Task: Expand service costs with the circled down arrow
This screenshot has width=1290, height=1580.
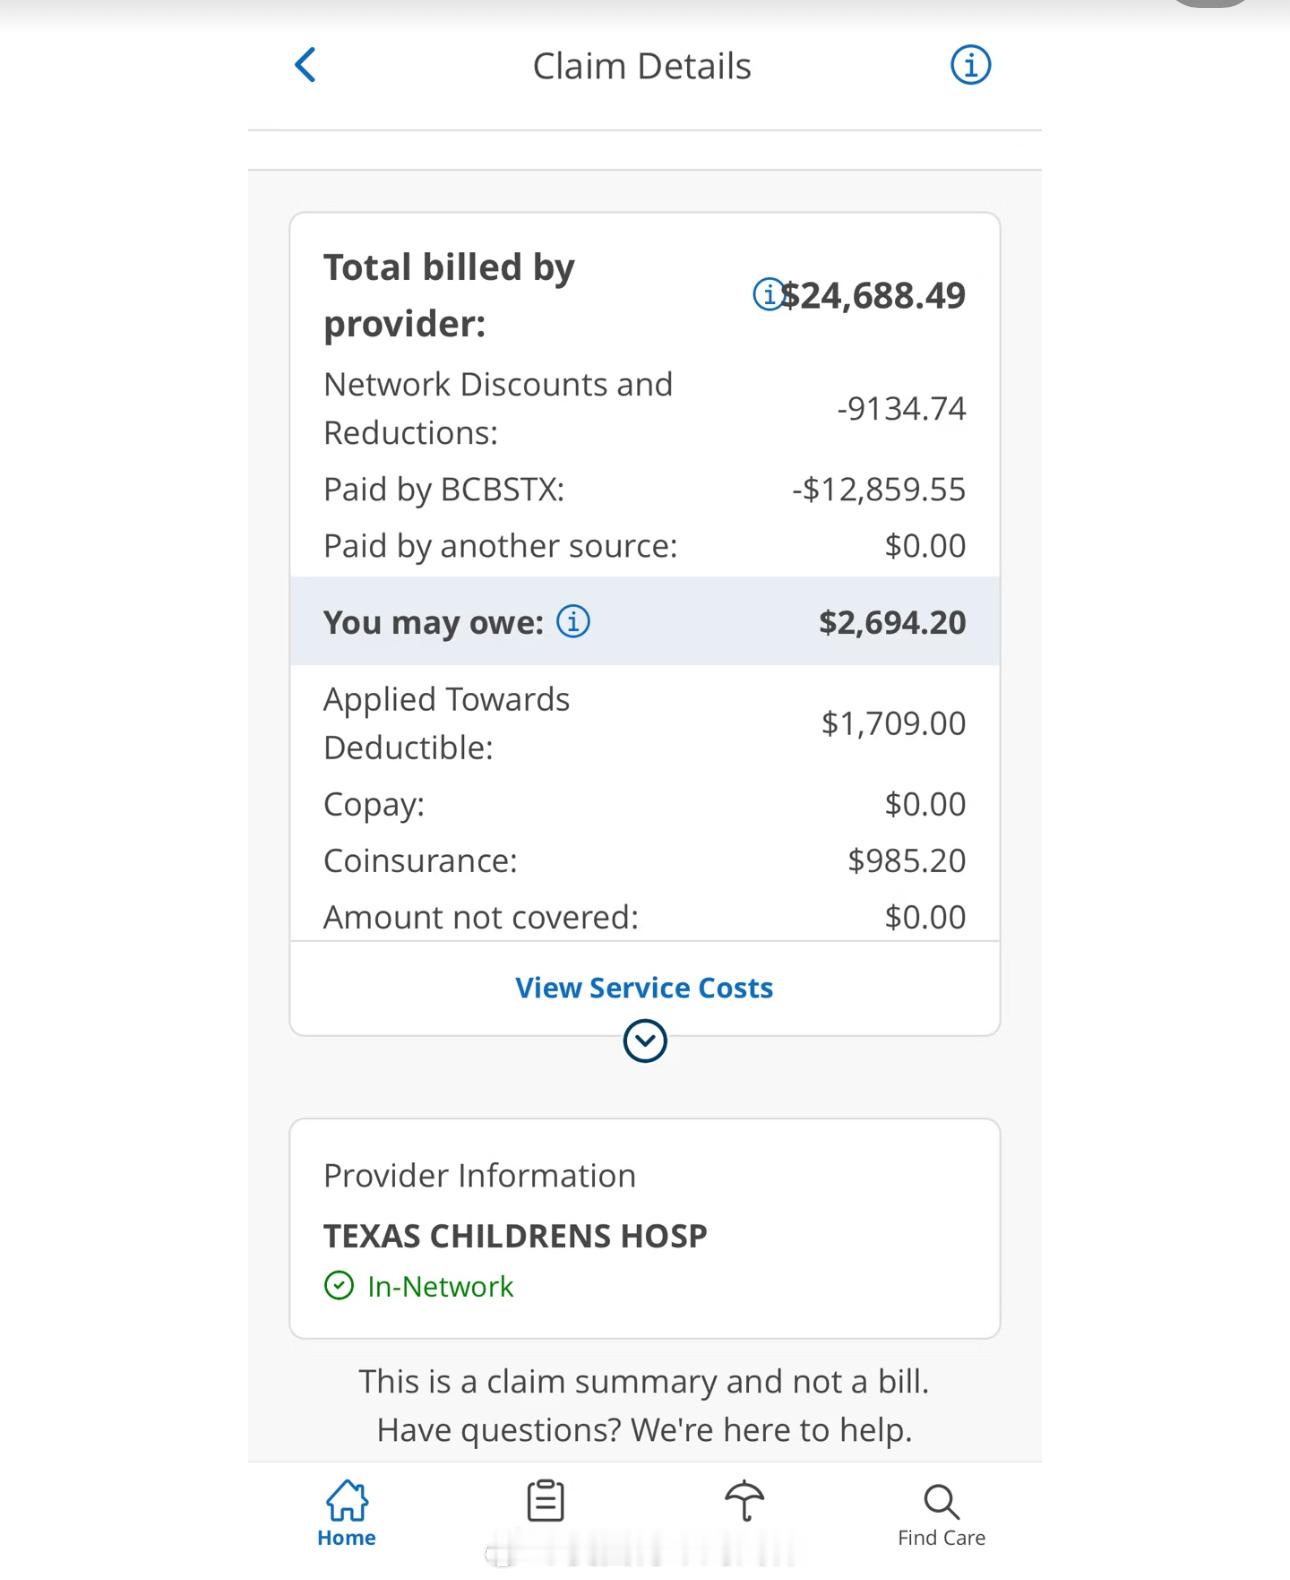Action: coord(645,1041)
